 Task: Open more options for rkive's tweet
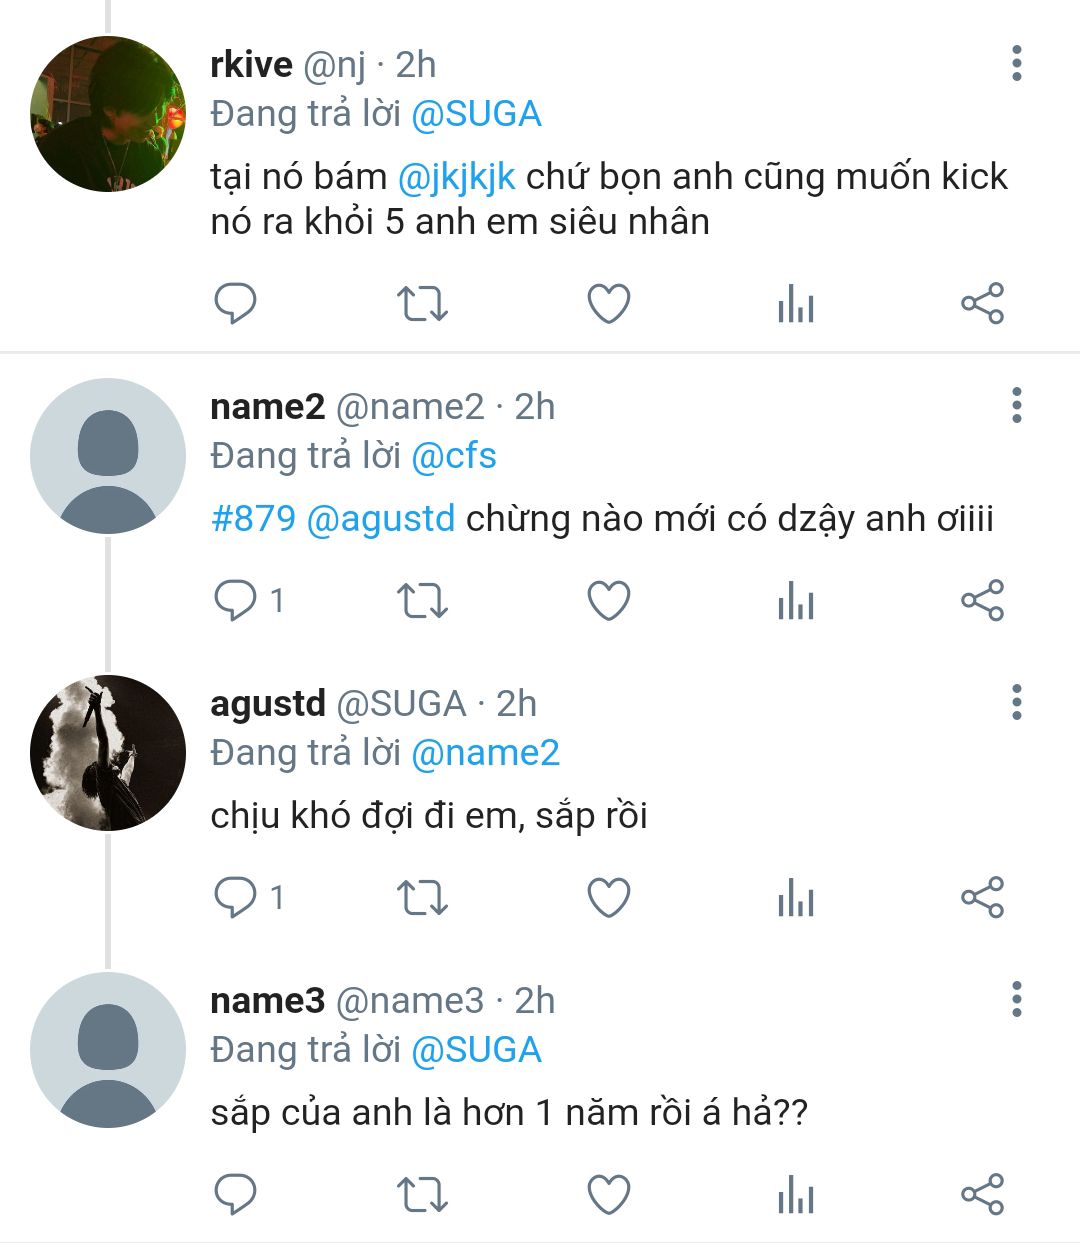pos(1016,64)
